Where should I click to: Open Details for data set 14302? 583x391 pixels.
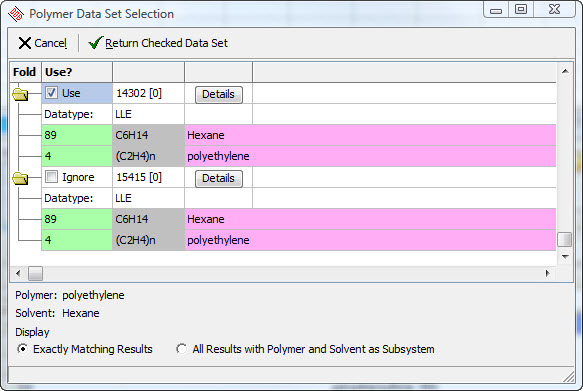(219, 94)
